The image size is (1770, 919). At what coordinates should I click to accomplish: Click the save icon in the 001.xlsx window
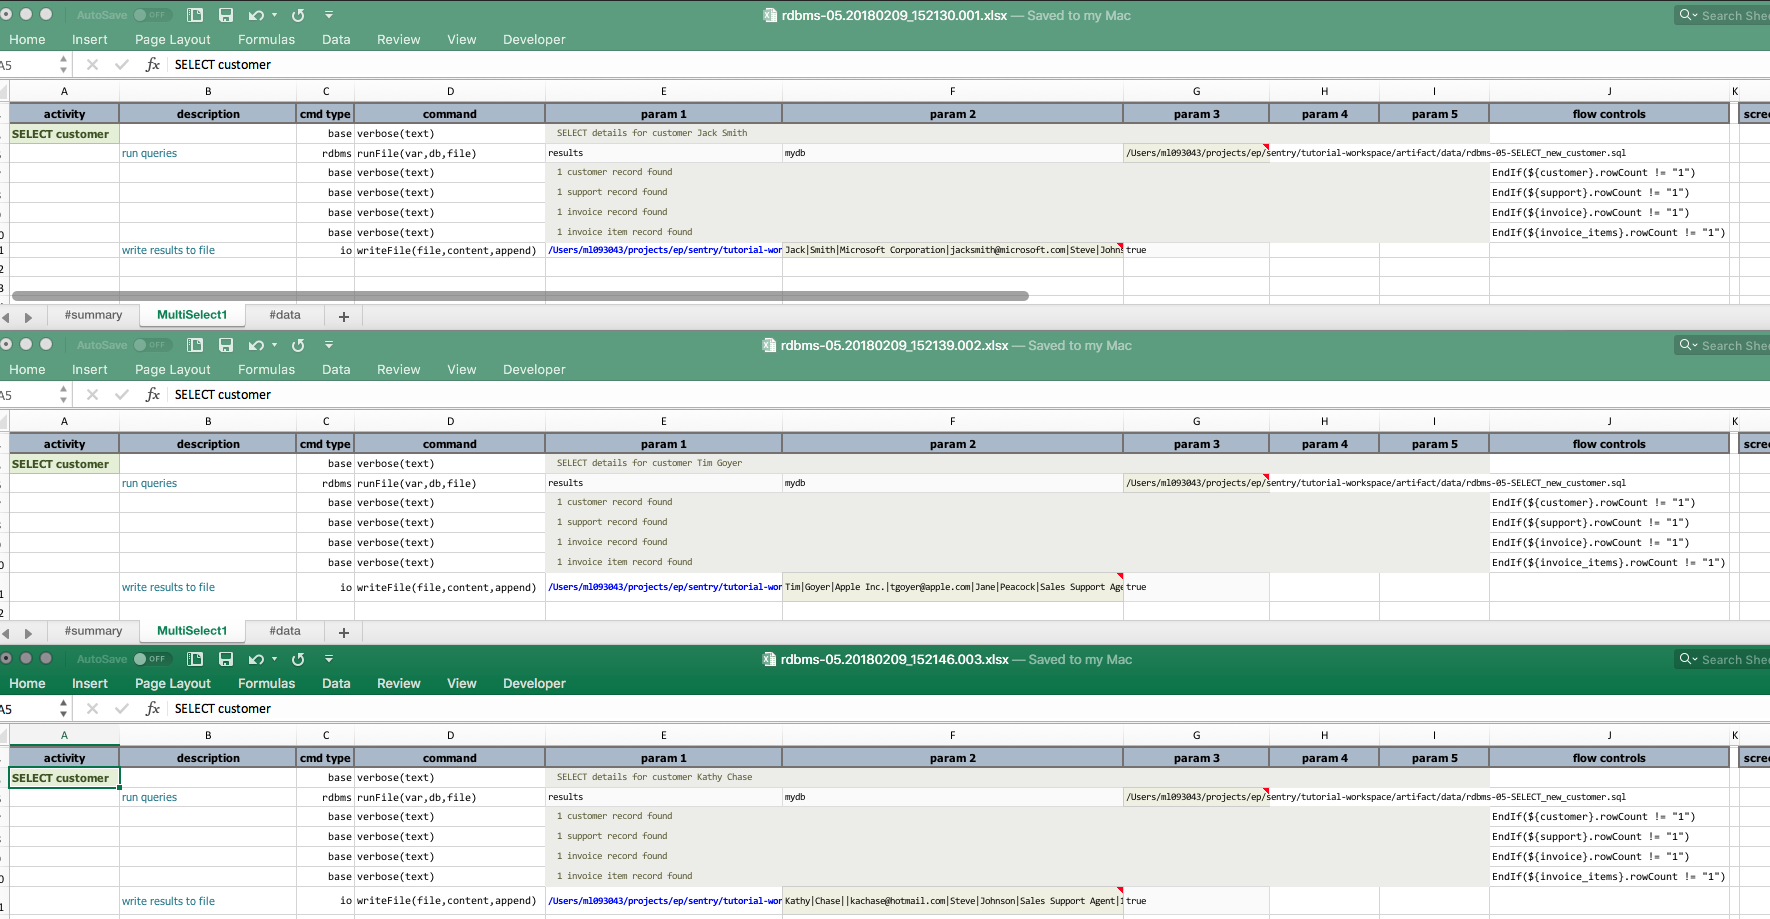226,15
